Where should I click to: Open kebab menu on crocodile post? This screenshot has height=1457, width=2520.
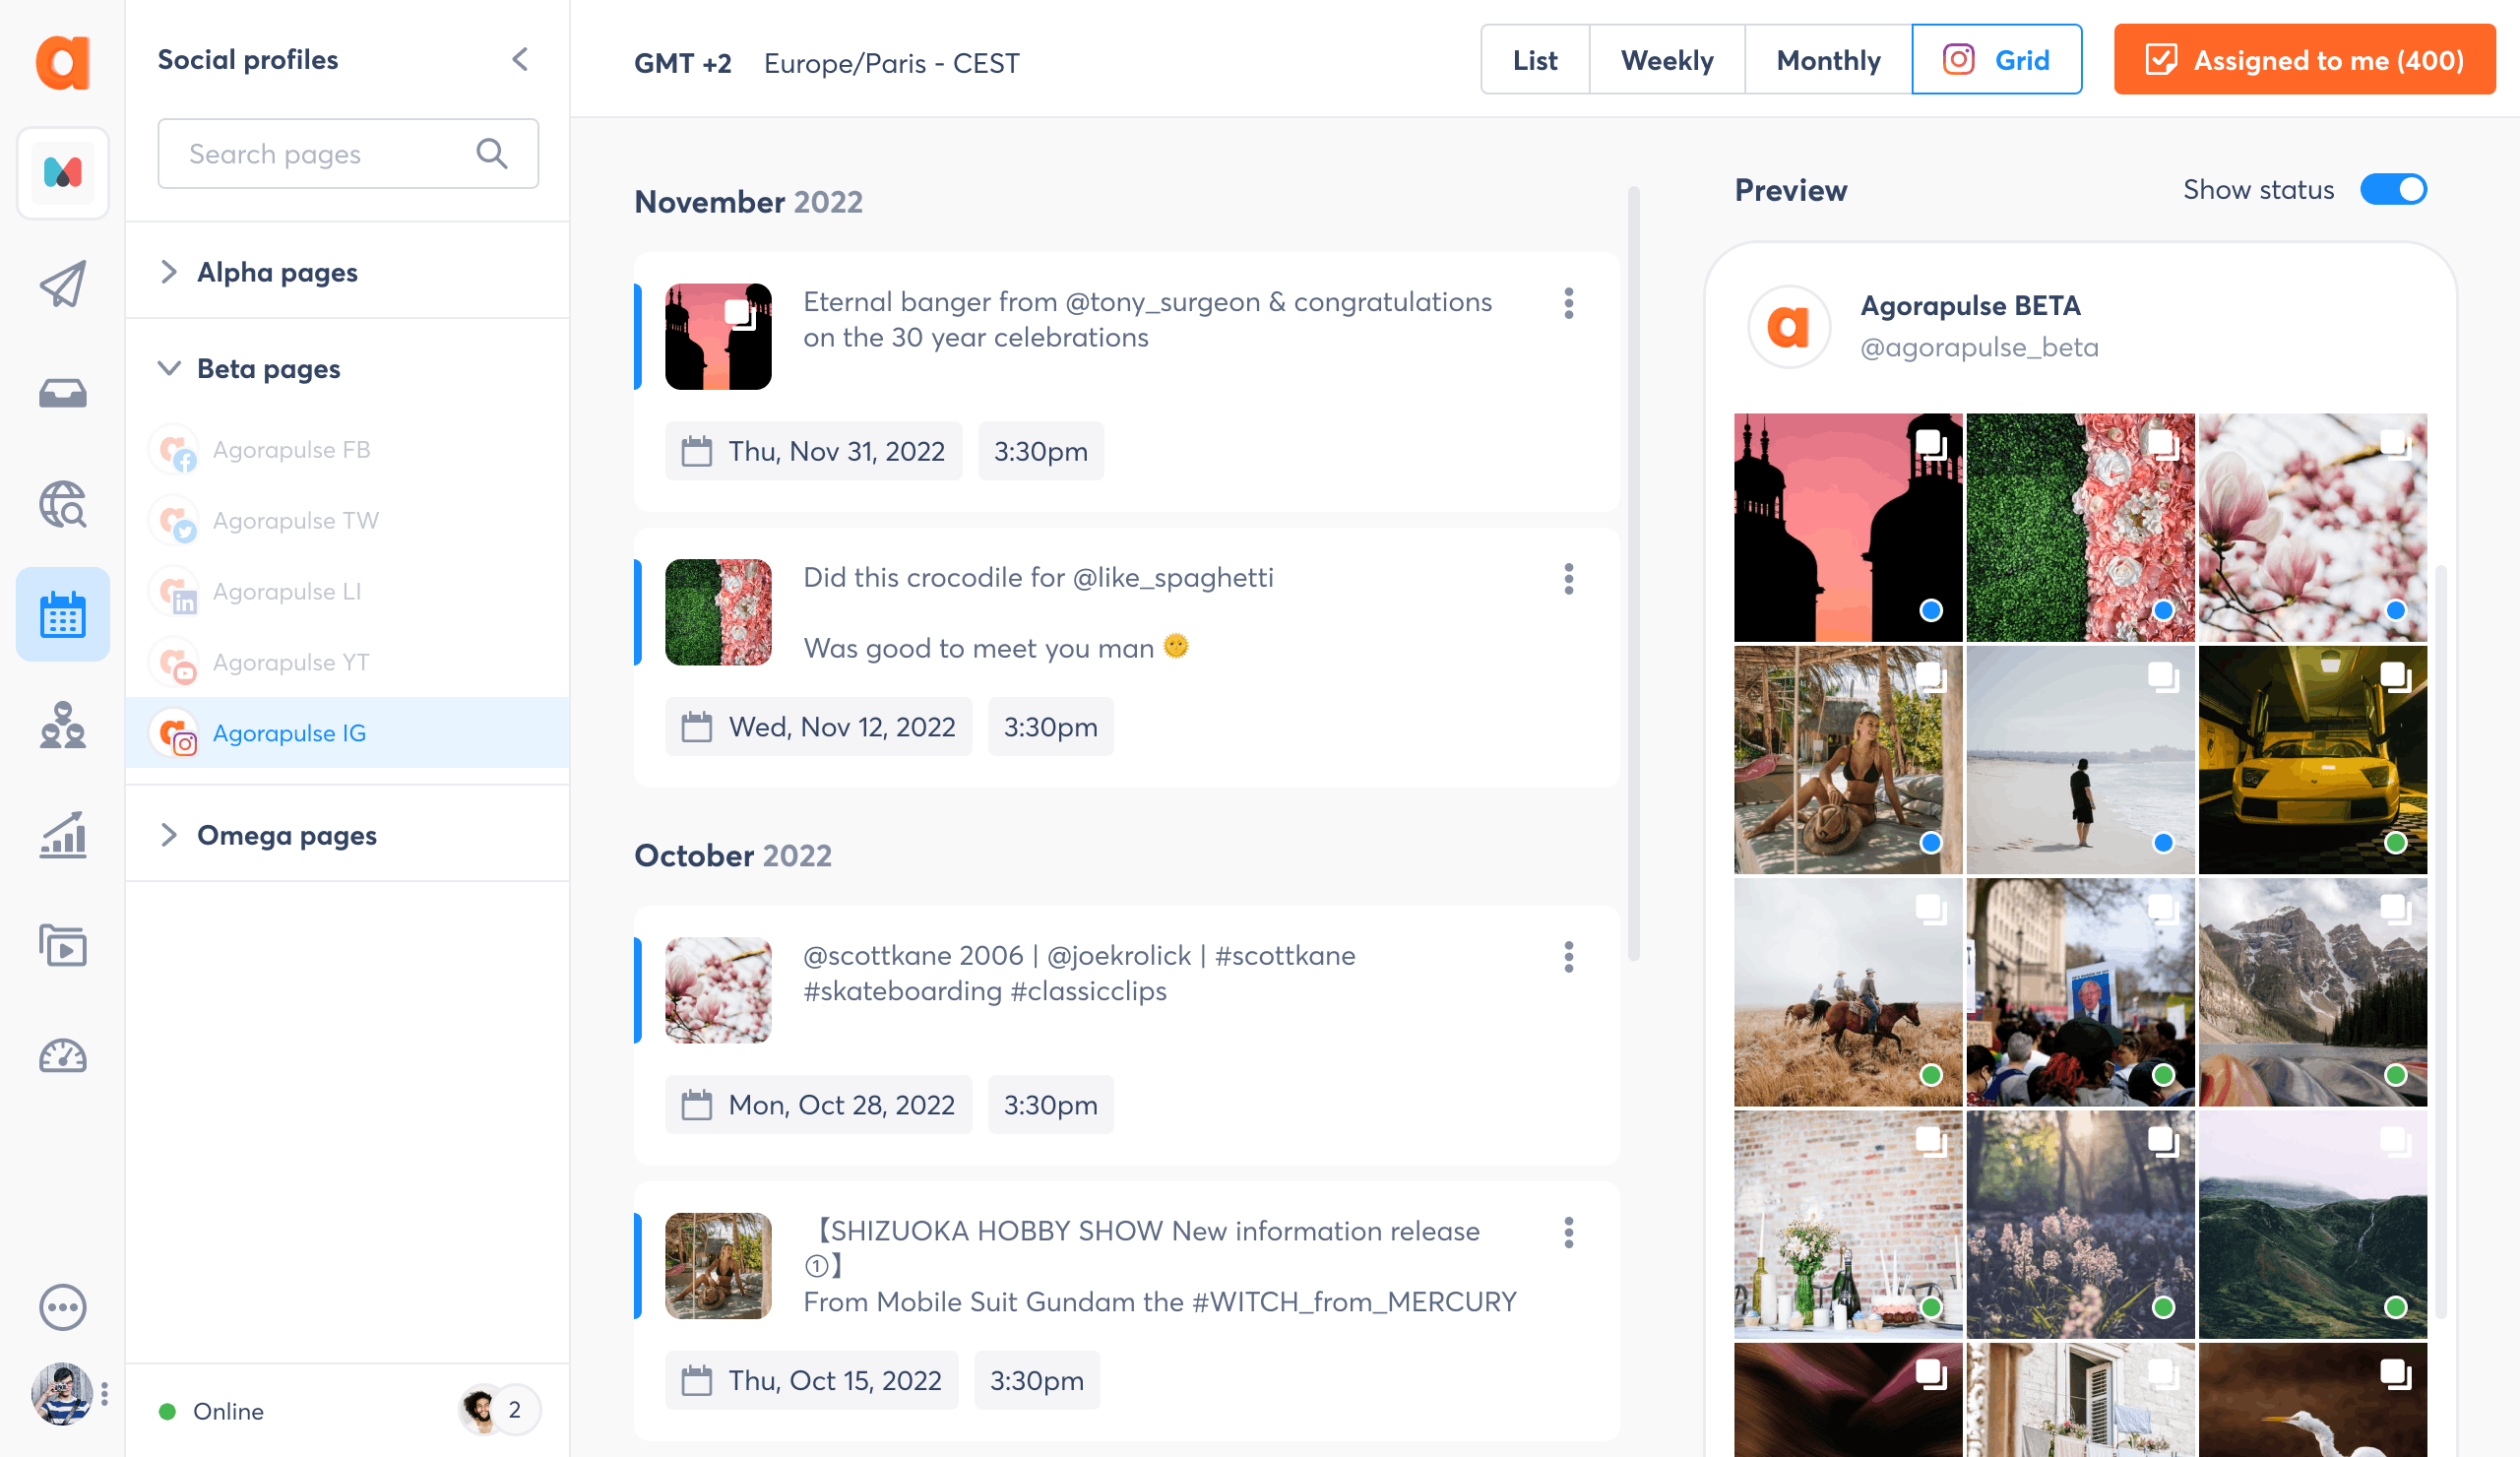pyautogui.click(x=1568, y=579)
